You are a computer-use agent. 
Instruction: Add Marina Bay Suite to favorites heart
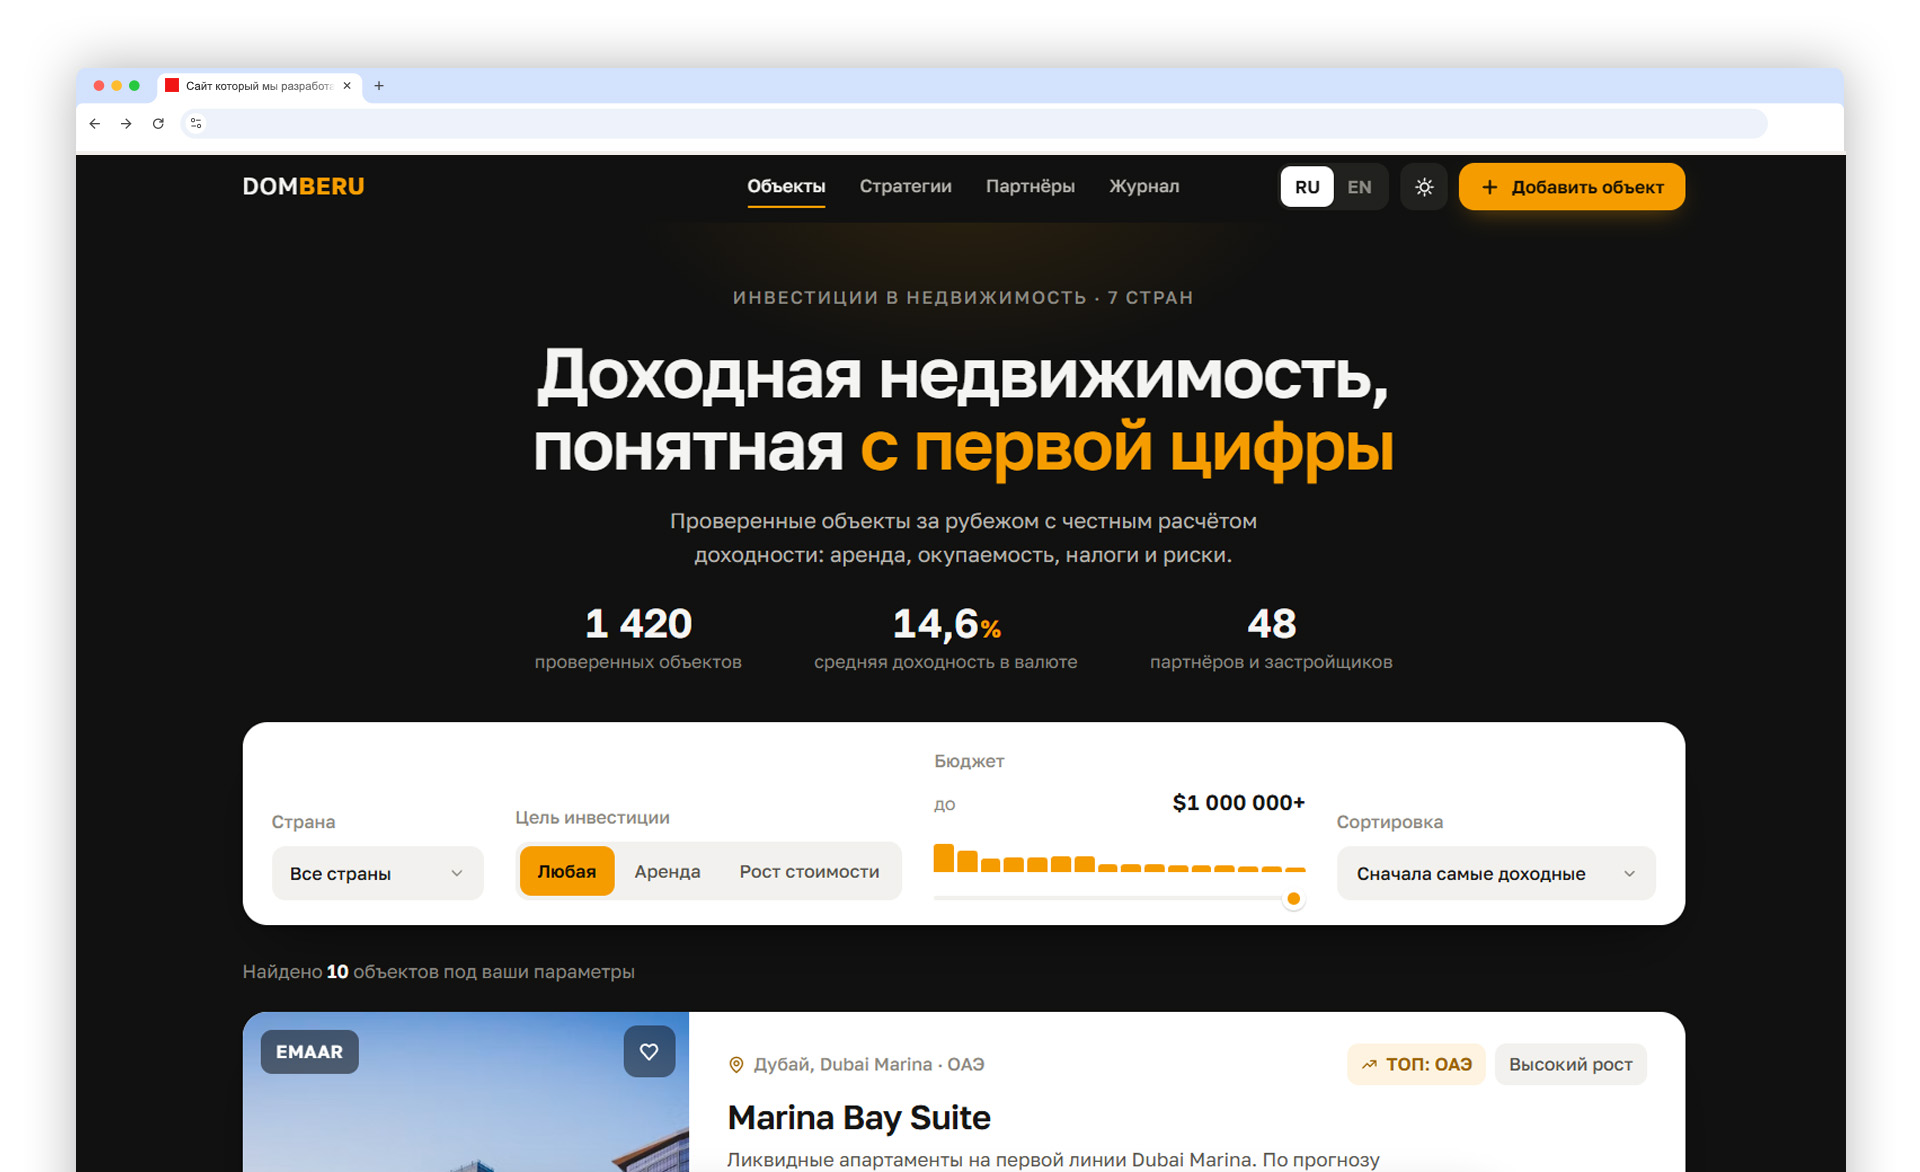pyautogui.click(x=649, y=1052)
